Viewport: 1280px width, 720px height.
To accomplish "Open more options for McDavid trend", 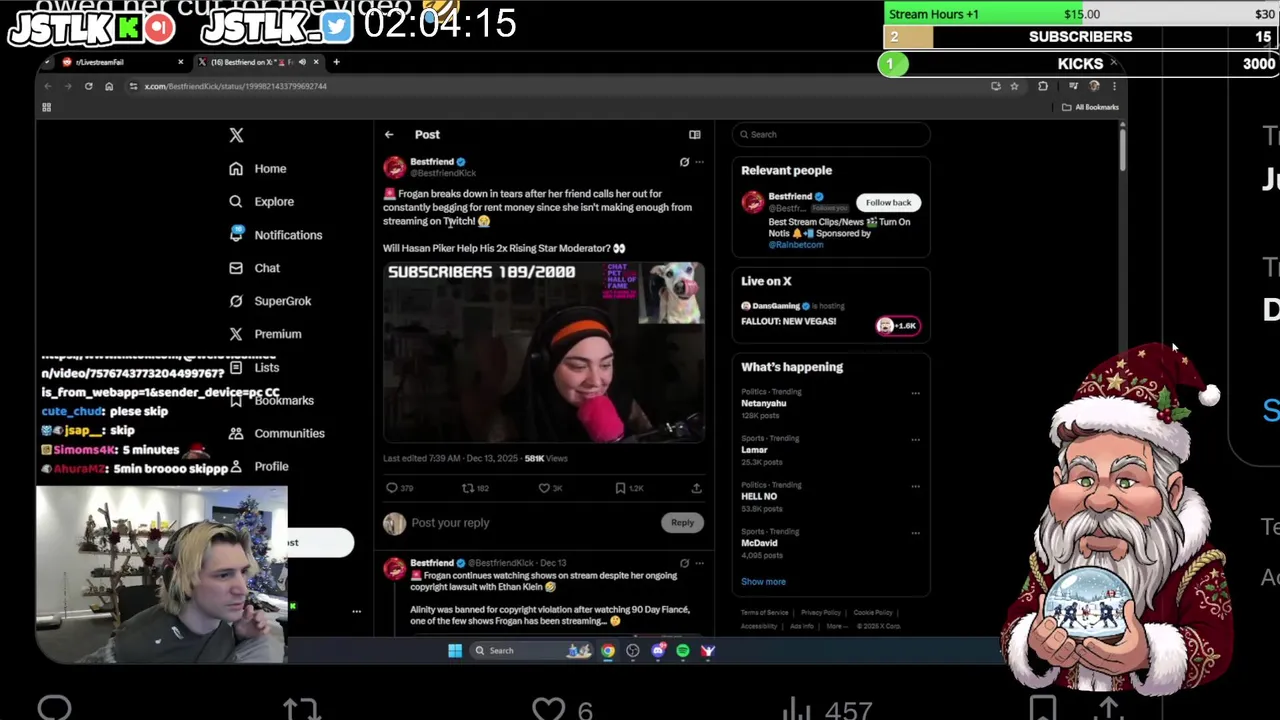I will (915, 533).
